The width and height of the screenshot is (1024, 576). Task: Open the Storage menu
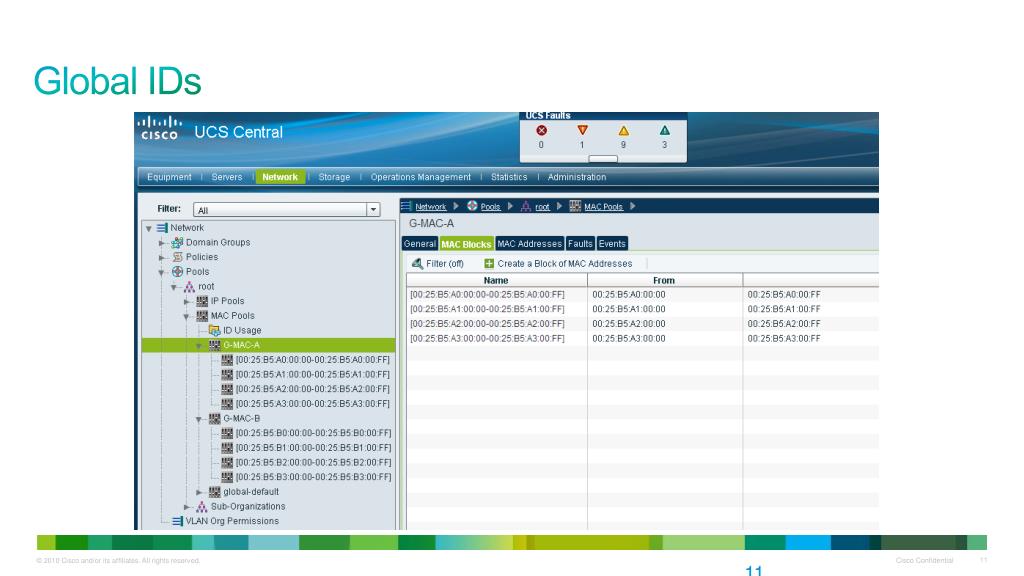(334, 177)
